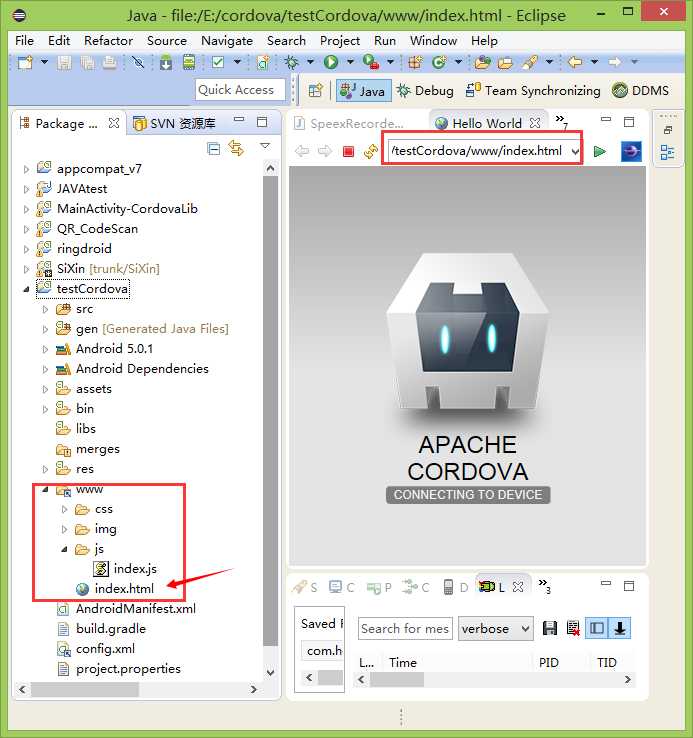This screenshot has width=693, height=738.
Task: Click the Save log icon in LogCat
Action: coord(550,628)
